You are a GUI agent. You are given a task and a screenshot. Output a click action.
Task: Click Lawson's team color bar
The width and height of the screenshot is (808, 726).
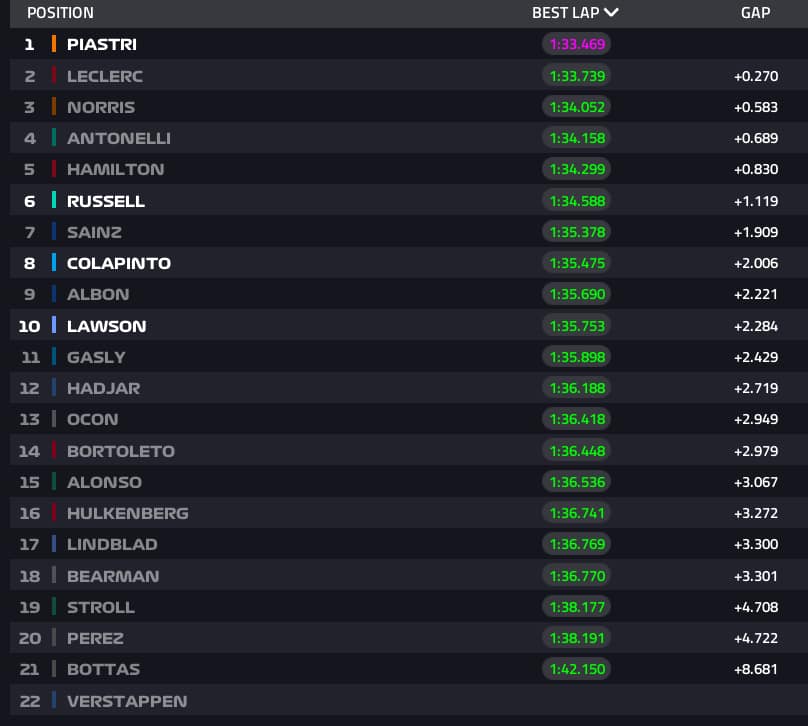(53, 325)
